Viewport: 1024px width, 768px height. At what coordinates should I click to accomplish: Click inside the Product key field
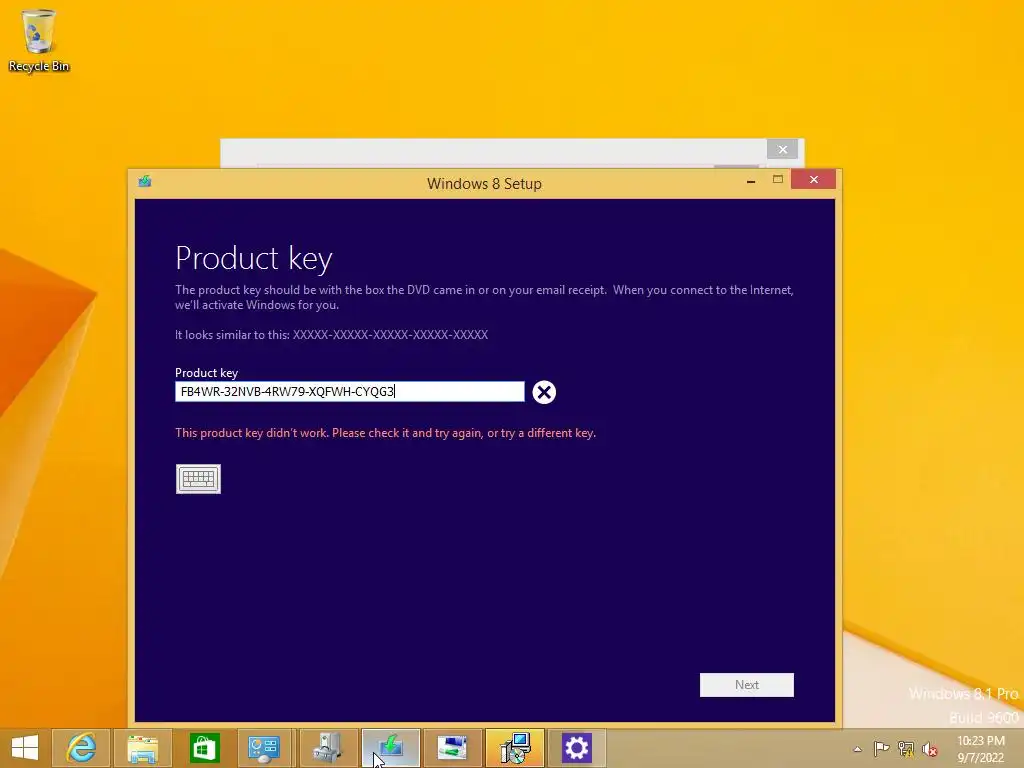point(349,391)
